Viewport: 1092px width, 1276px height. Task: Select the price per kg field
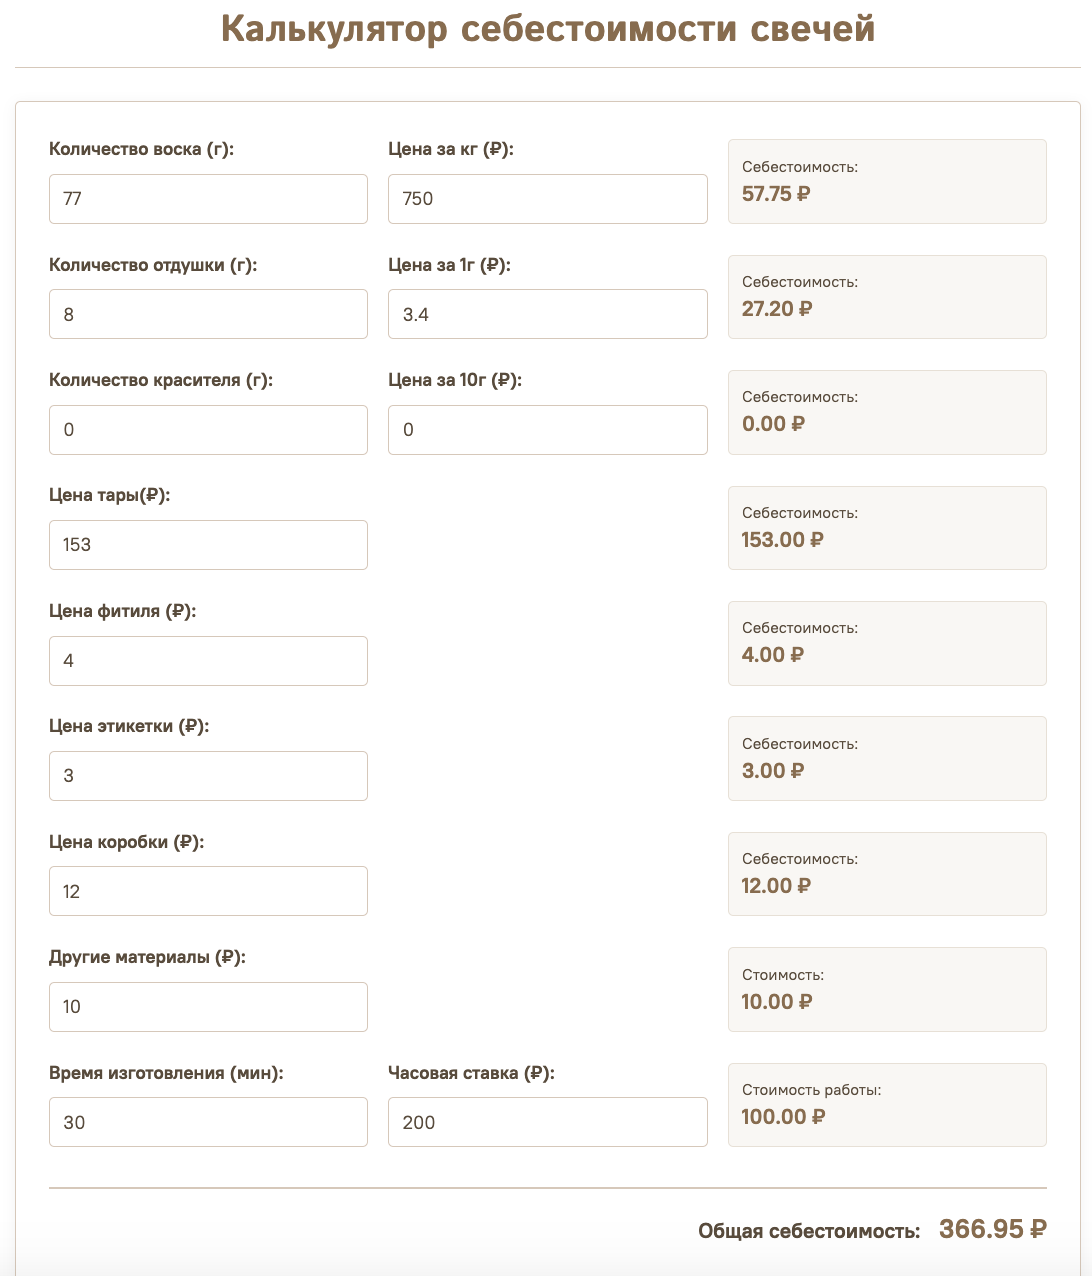tap(548, 199)
